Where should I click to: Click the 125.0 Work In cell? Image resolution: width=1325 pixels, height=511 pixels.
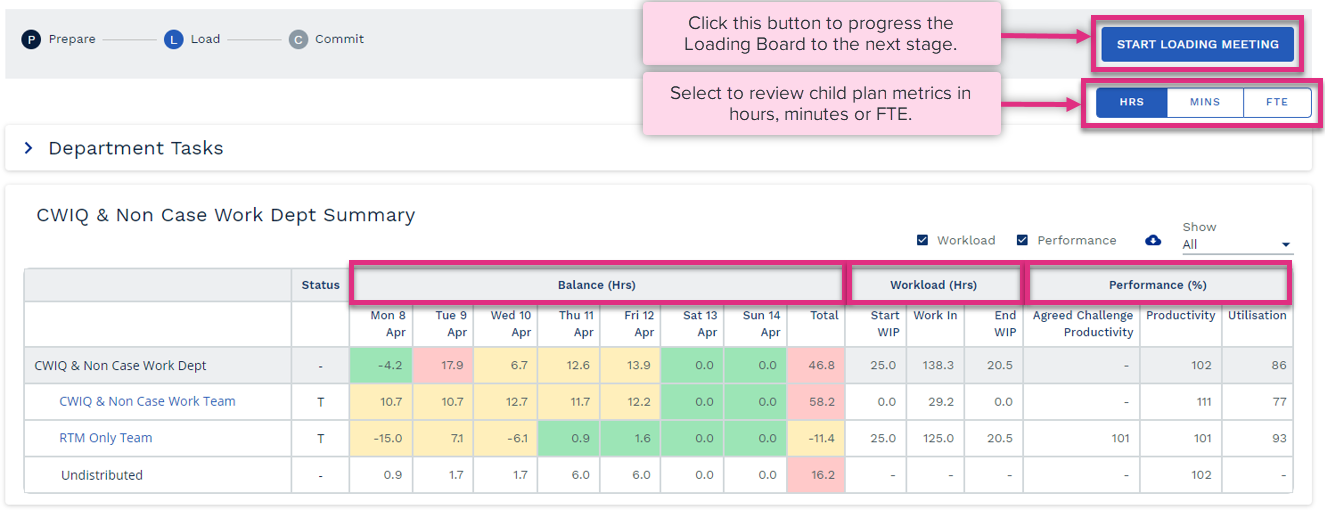pyautogui.click(x=935, y=438)
